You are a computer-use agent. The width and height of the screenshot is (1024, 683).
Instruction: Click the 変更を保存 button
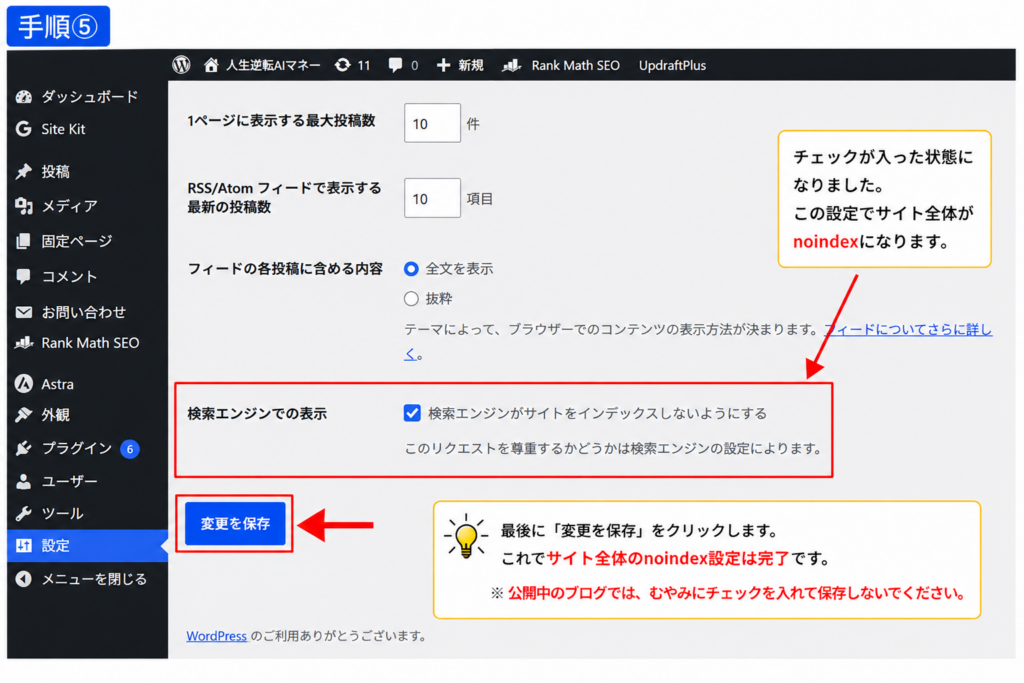click(x=235, y=523)
